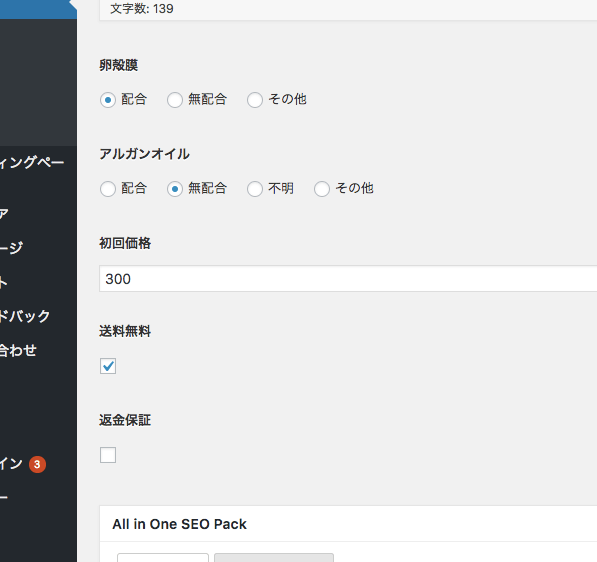Click the white button below SEO Pack header
The image size is (597, 562).
(x=163, y=557)
